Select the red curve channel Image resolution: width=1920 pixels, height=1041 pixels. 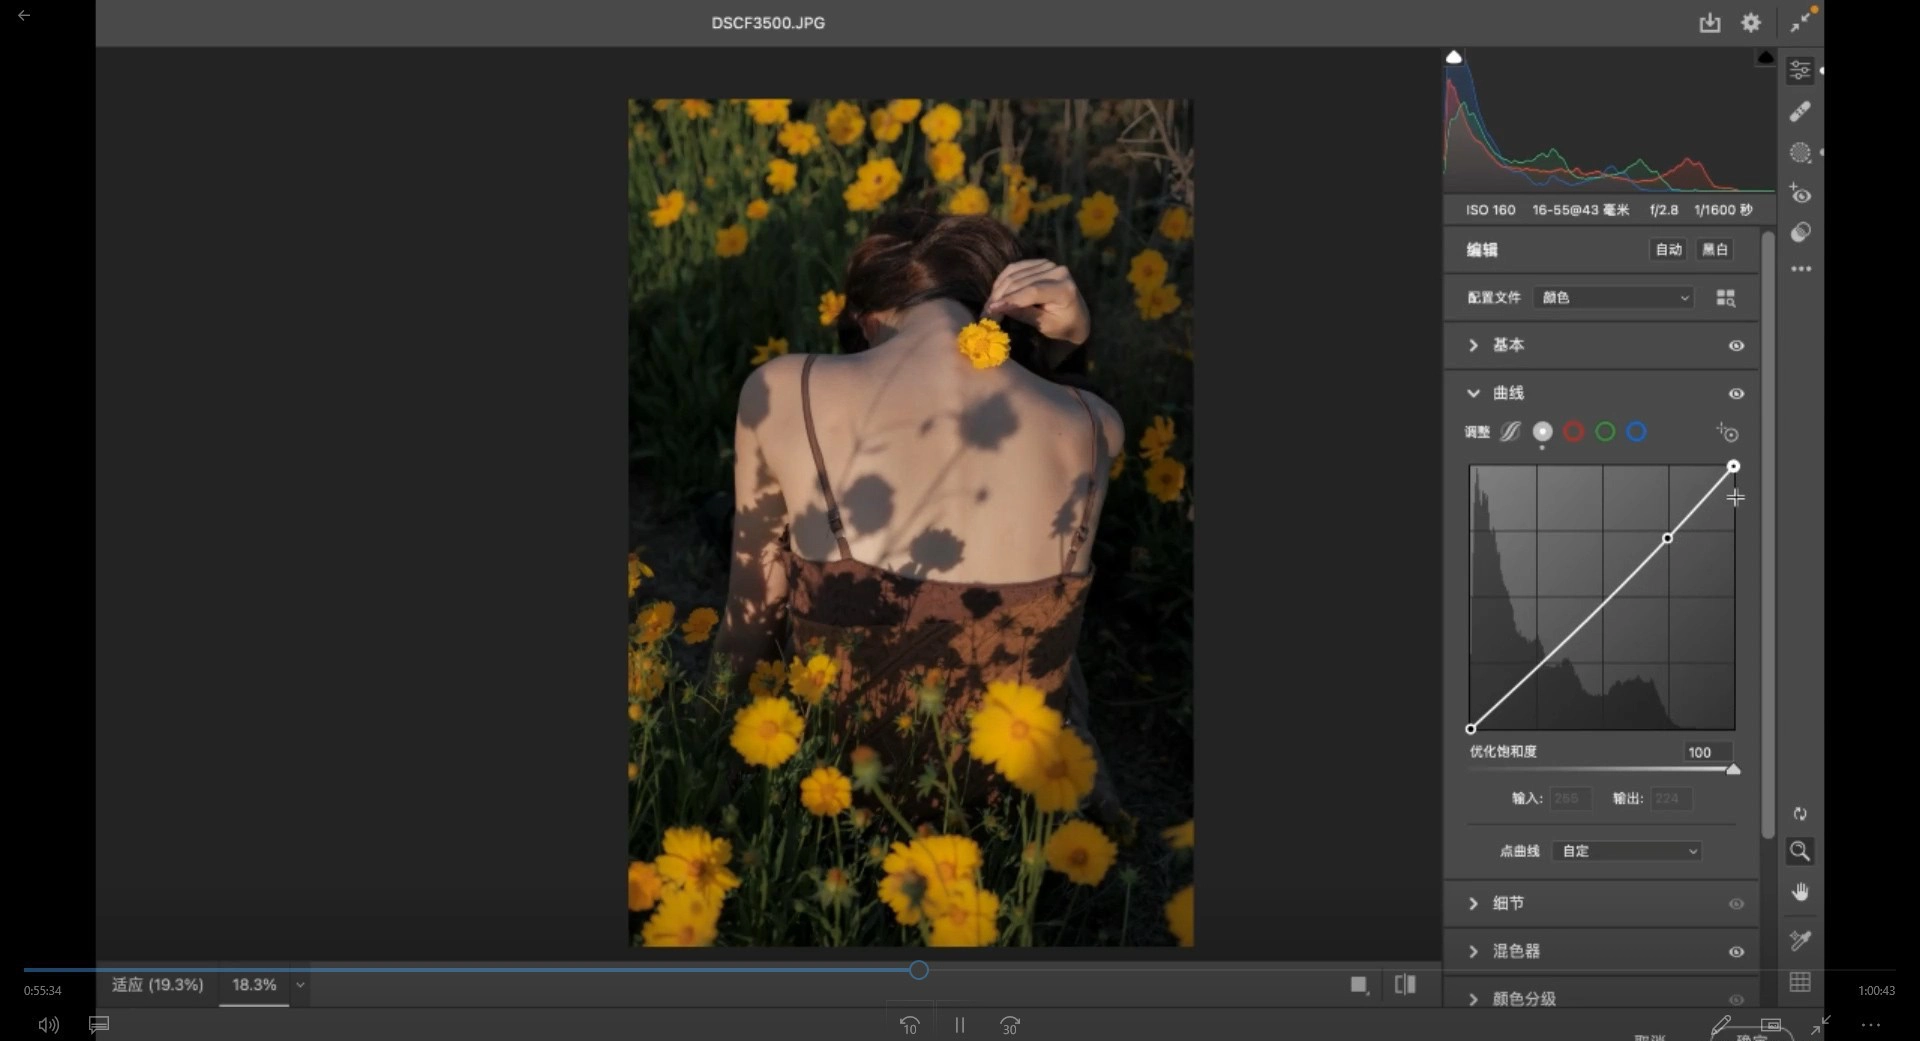tap(1574, 432)
